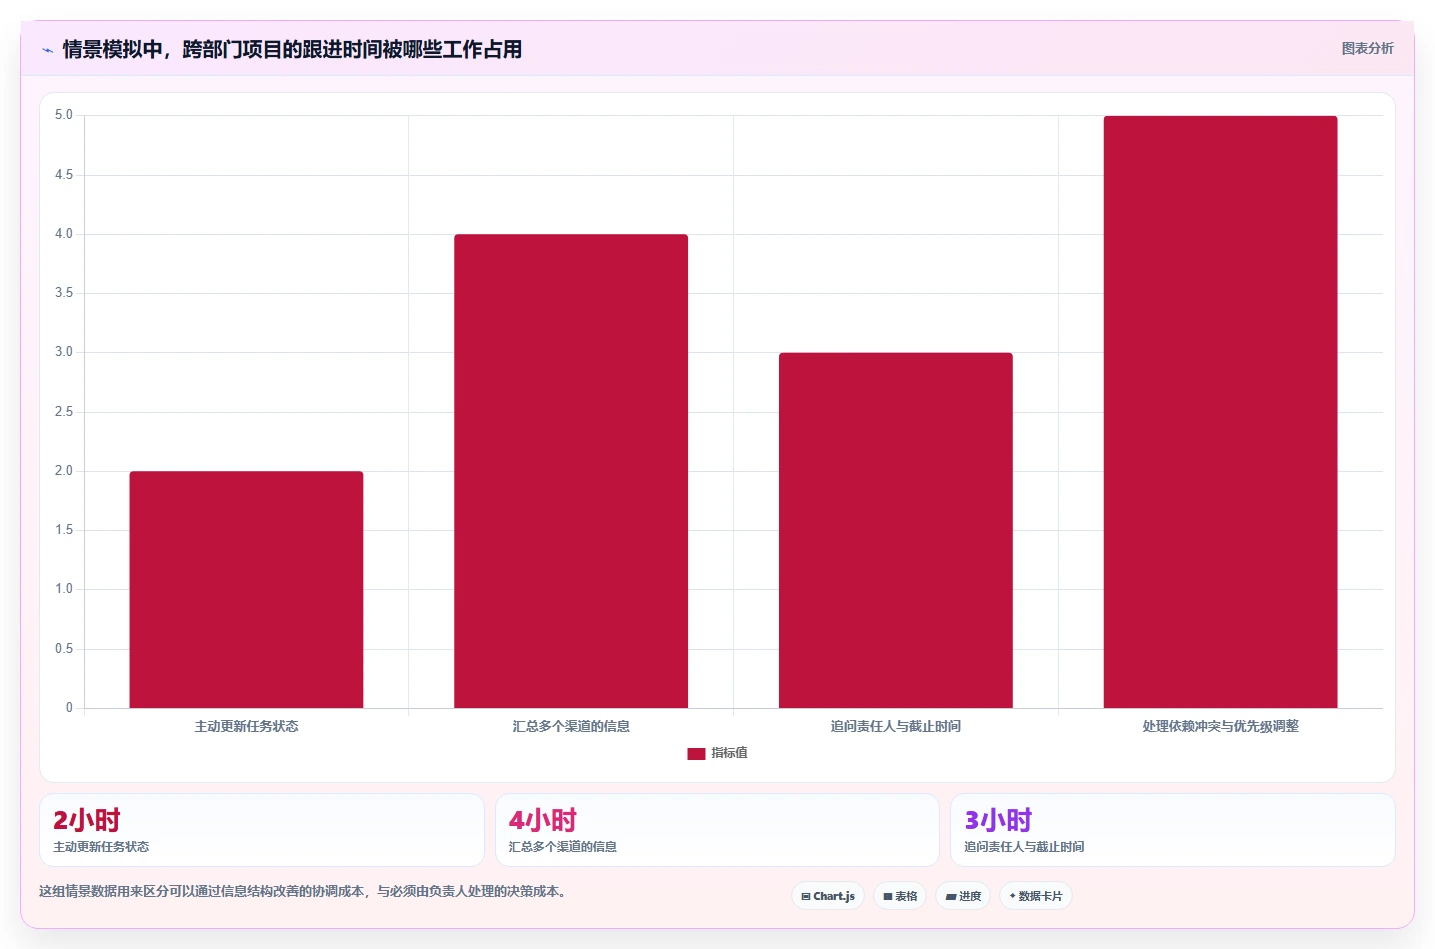
Task: Click the 图表分析 label in header
Action: tap(1367, 48)
